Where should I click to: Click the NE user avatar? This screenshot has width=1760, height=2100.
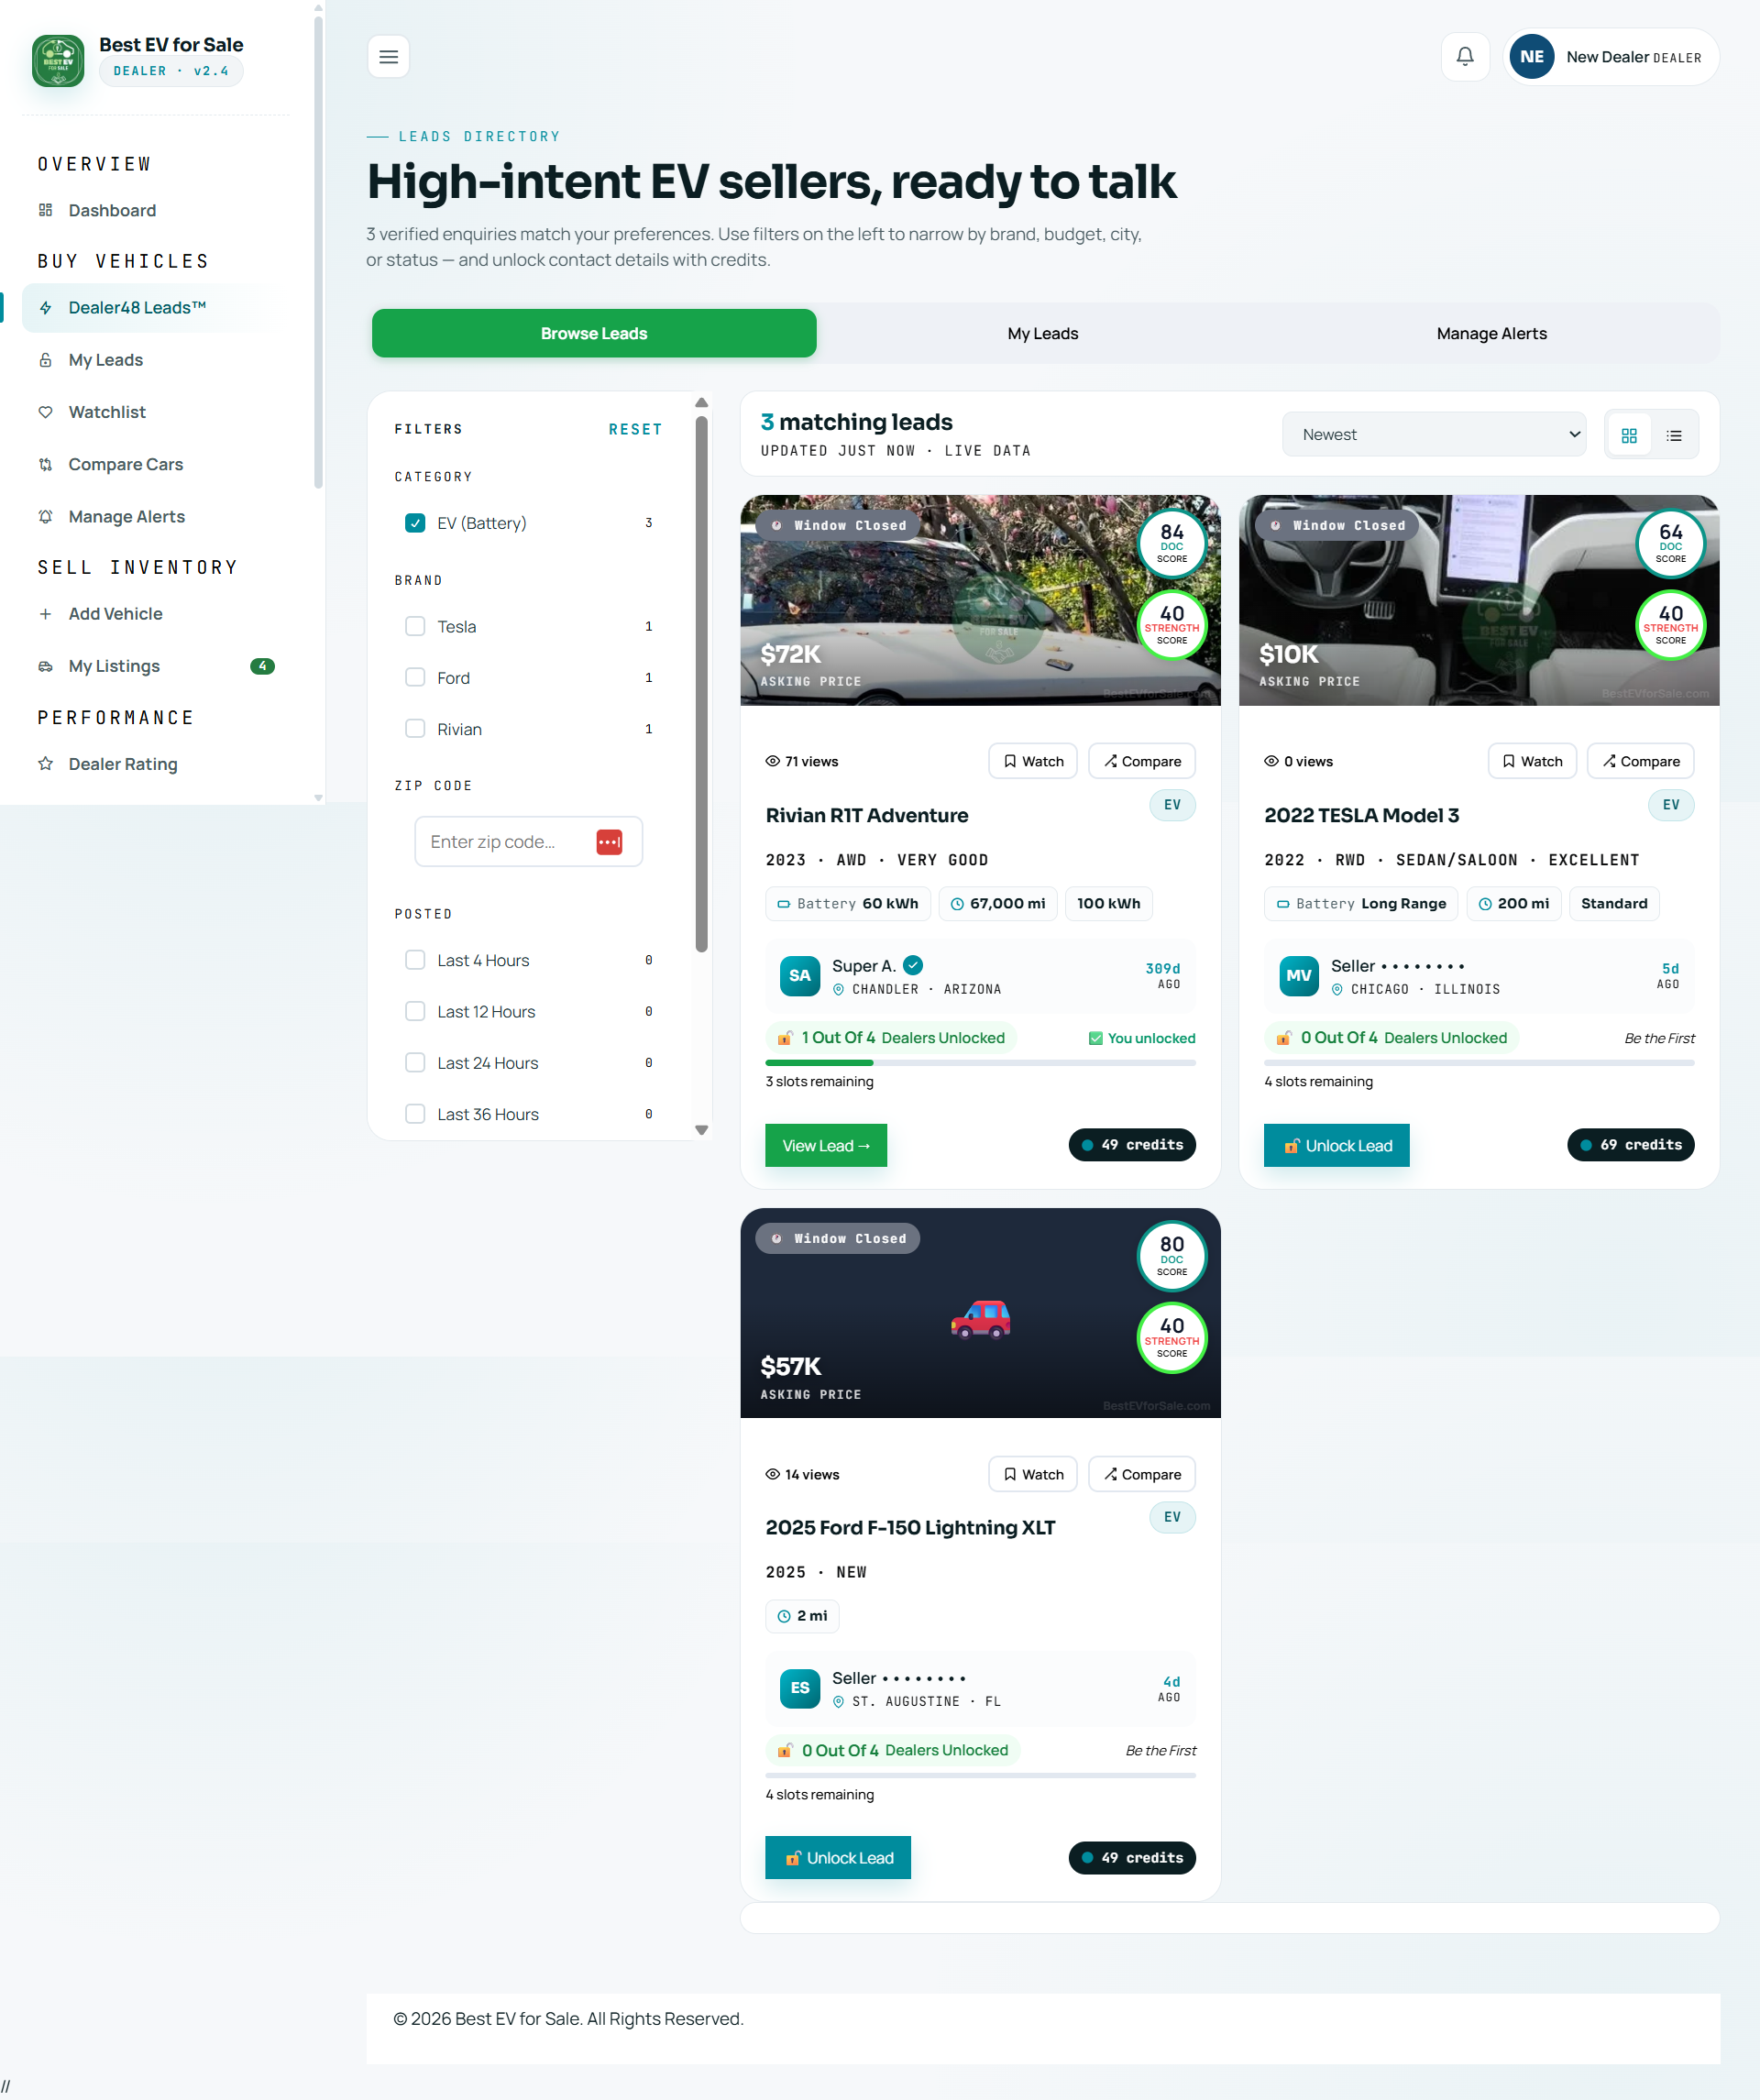coord(1531,57)
